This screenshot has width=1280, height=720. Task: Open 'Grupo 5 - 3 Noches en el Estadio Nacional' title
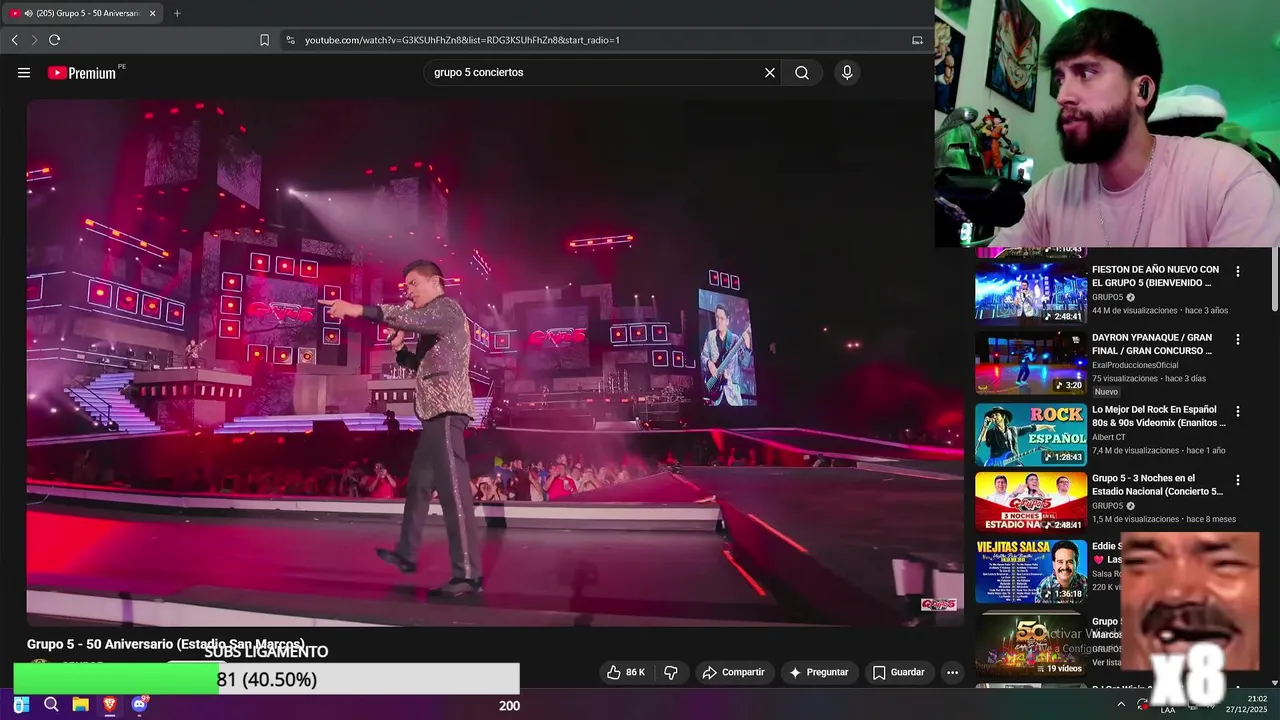[1158, 485]
